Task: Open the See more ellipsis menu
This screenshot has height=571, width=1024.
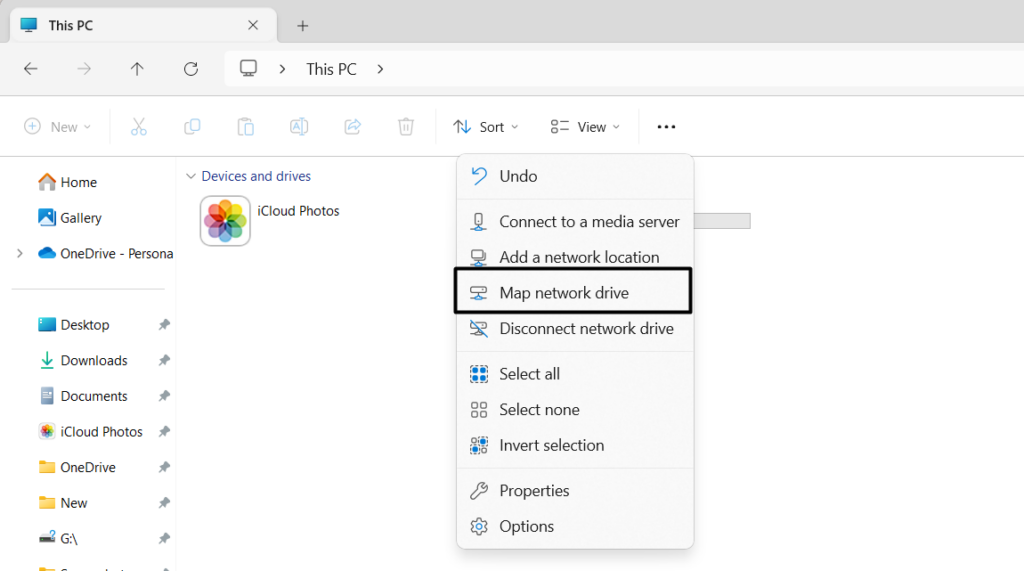Action: coord(666,127)
